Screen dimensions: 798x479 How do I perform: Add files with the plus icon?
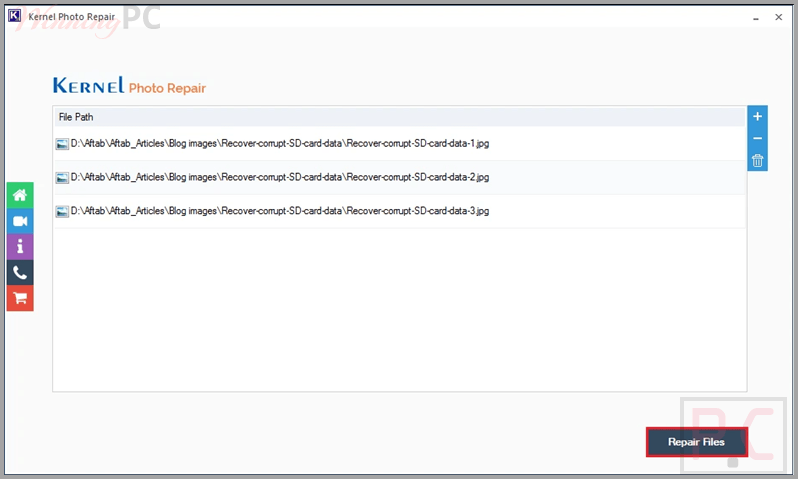pos(757,116)
